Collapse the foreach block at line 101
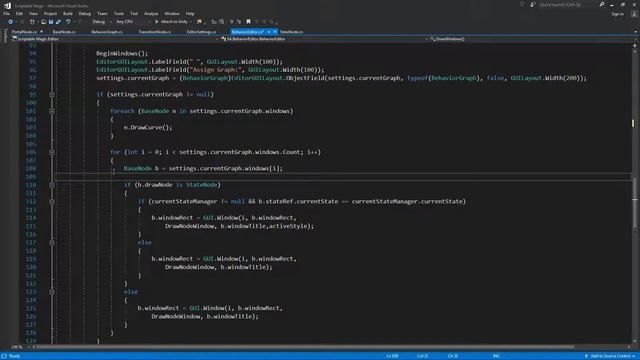The height and width of the screenshot is (360, 640). (x=52, y=111)
